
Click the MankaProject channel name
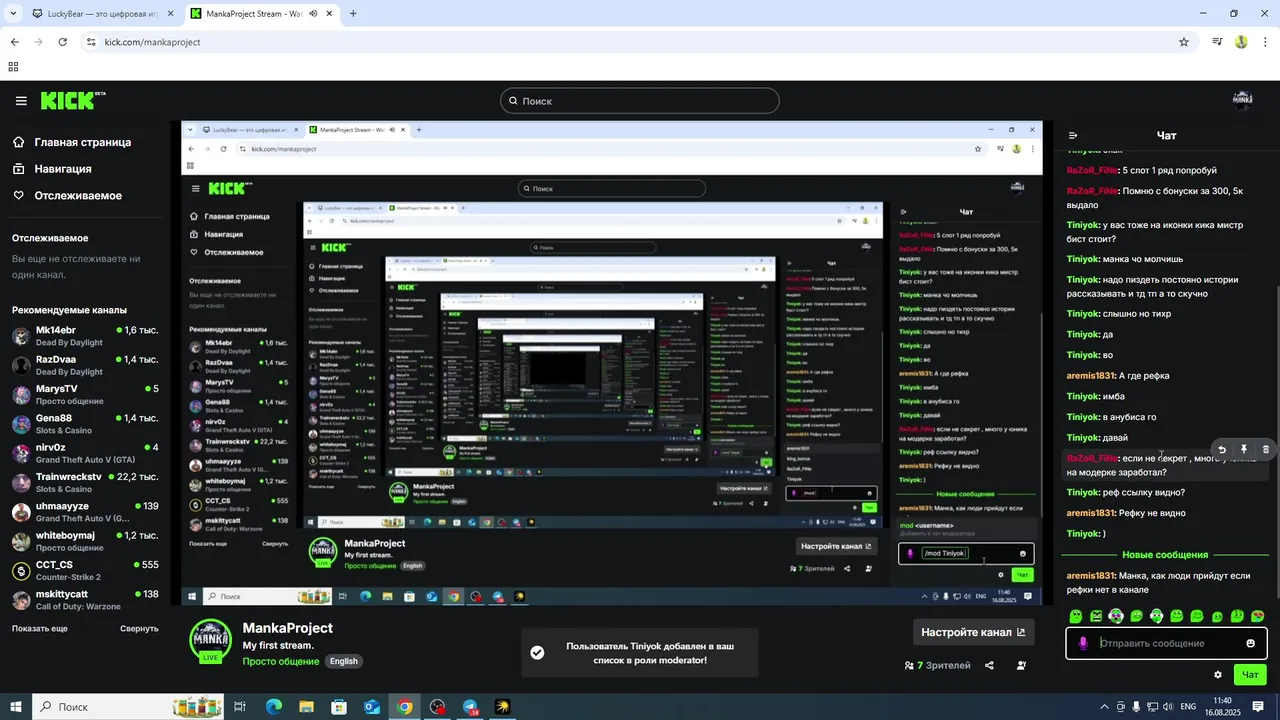[288, 628]
